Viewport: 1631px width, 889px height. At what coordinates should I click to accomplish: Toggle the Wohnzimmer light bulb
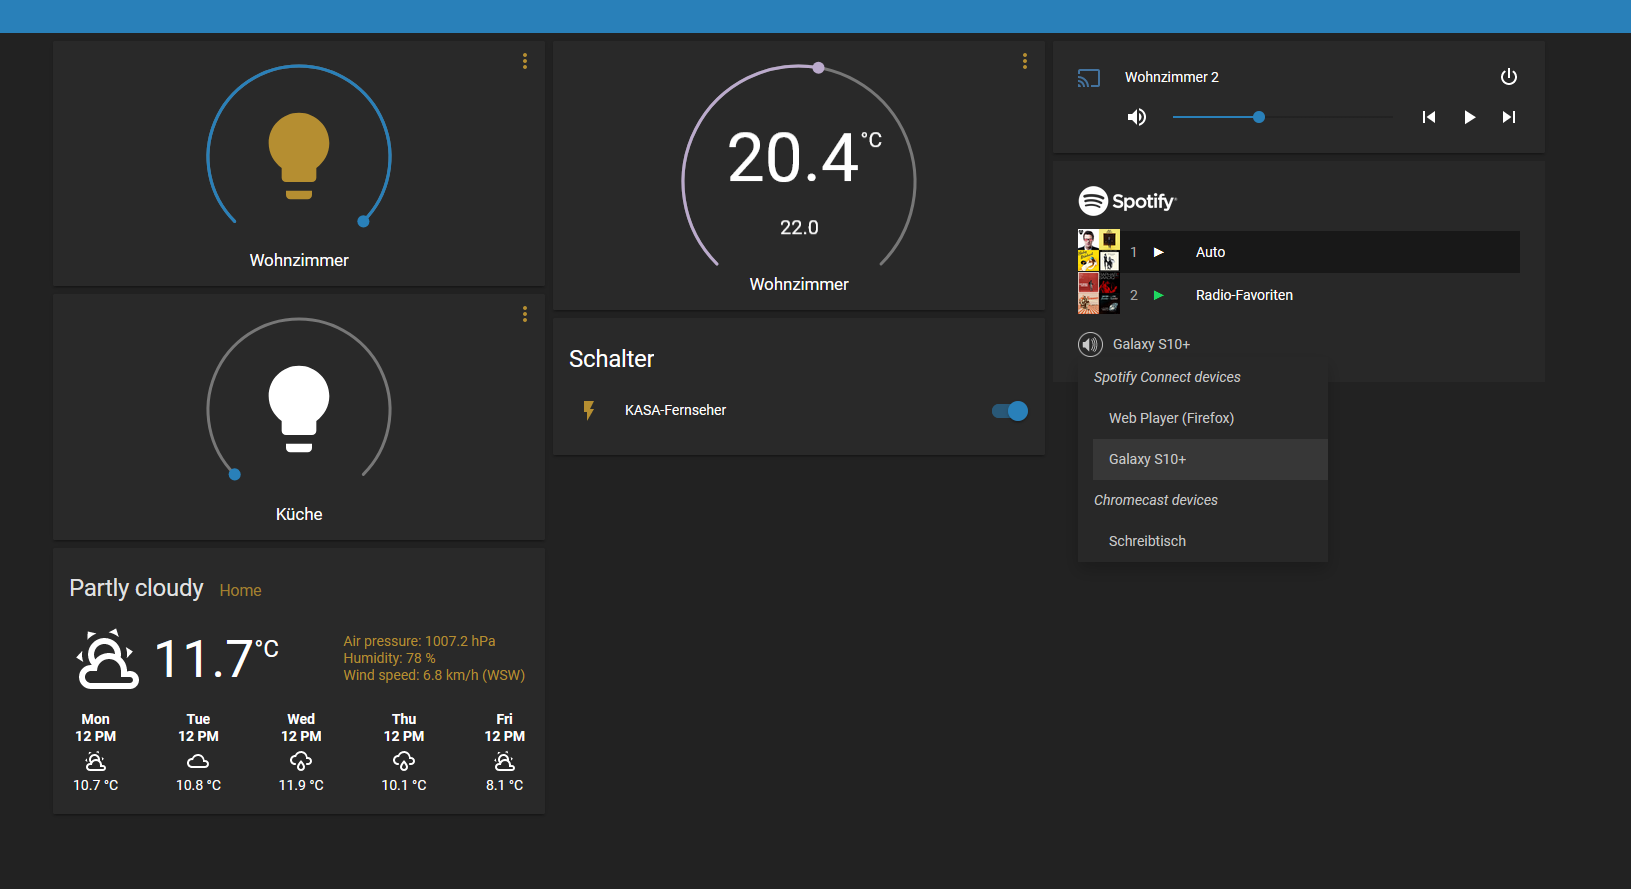(x=298, y=155)
